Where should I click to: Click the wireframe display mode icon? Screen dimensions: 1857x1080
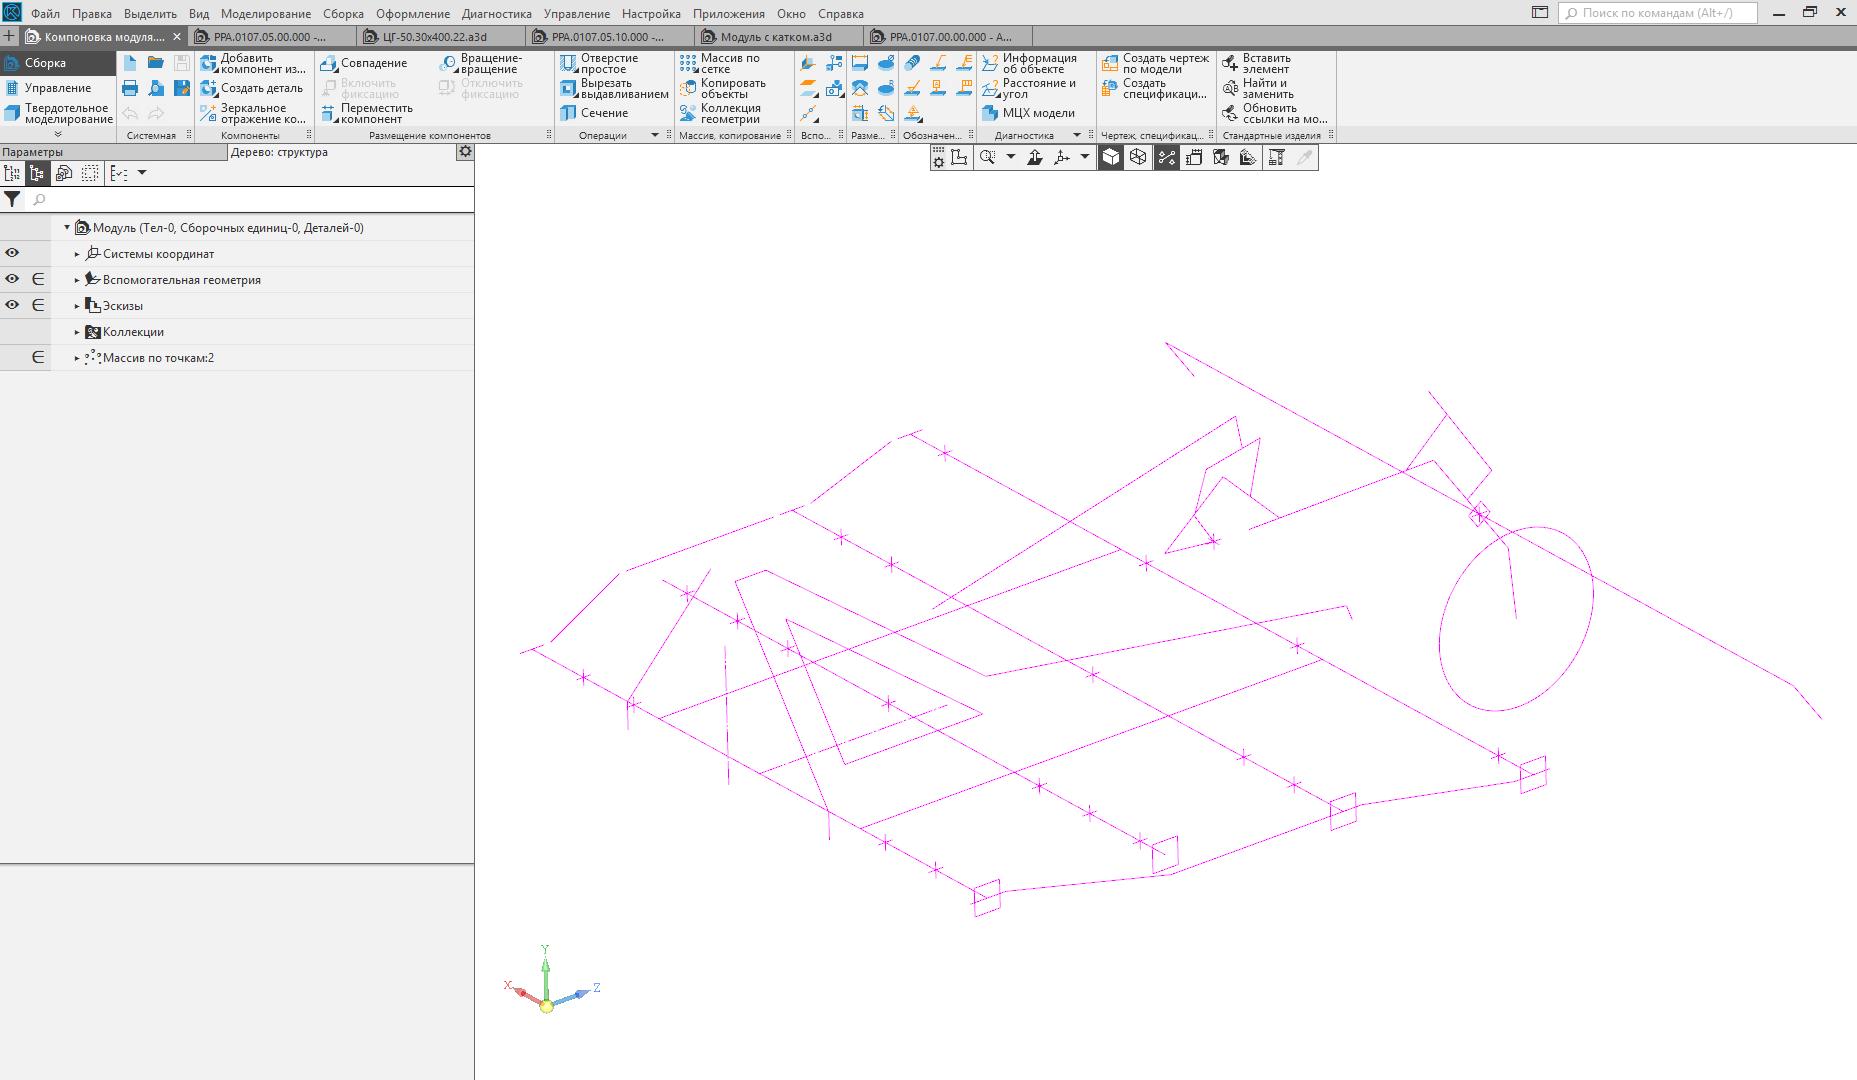coord(1138,157)
